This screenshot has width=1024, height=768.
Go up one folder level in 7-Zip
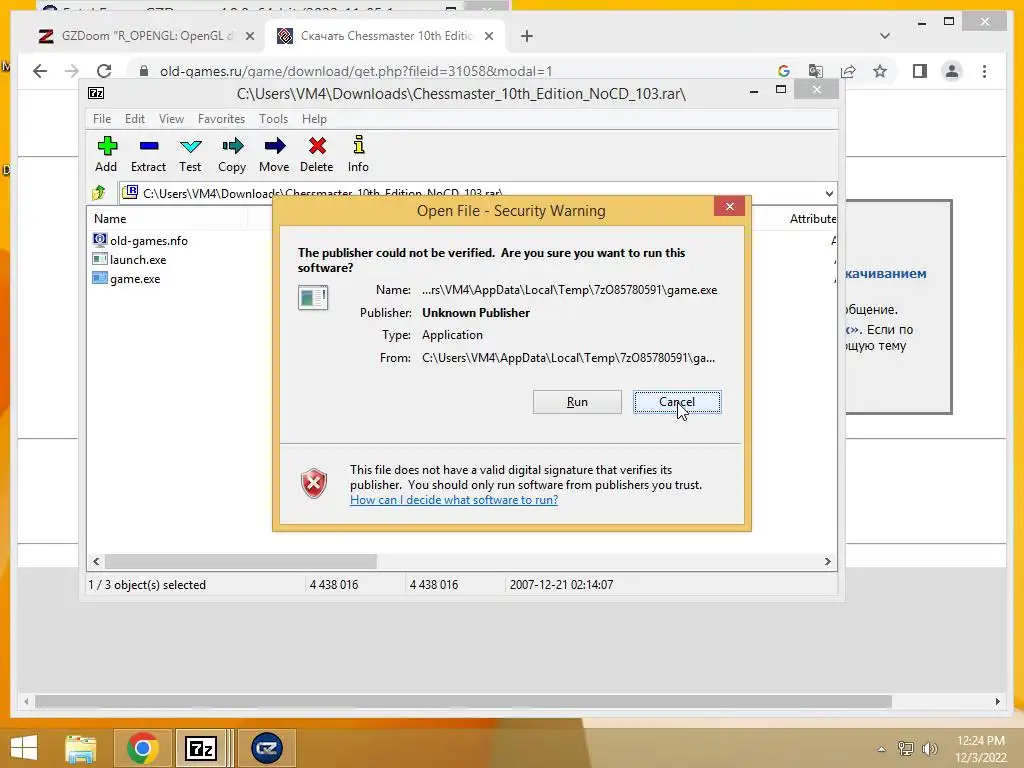pyautogui.click(x=99, y=193)
